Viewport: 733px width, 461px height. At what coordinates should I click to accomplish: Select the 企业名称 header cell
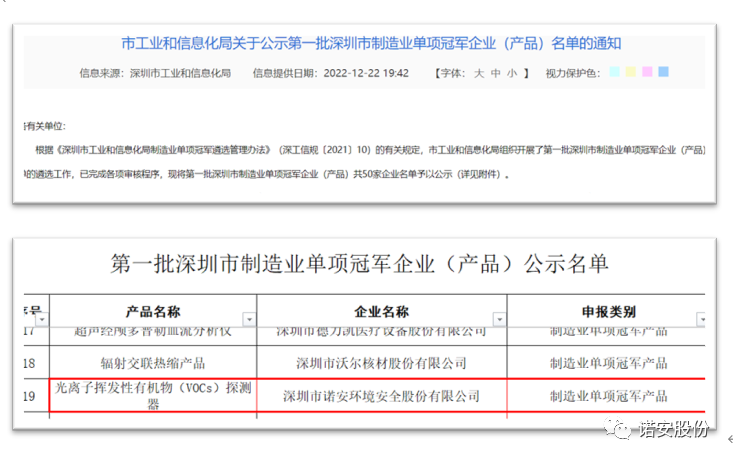[x=381, y=311]
